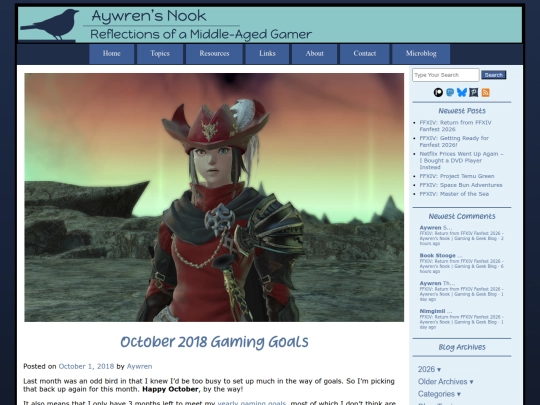Open the Microblog menu item
540x405 pixels.
pos(421,54)
